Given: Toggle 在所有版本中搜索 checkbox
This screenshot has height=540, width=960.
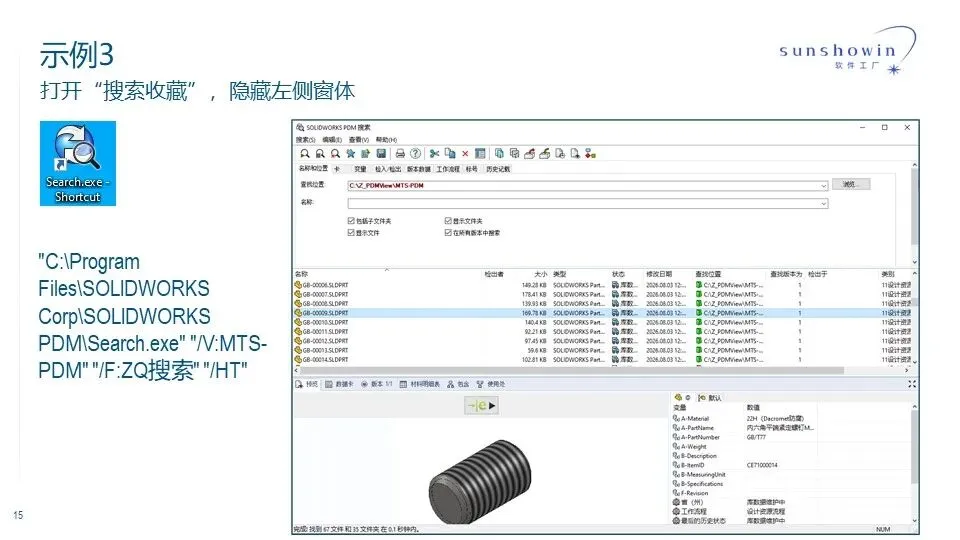Looking at the screenshot, I should [x=448, y=233].
